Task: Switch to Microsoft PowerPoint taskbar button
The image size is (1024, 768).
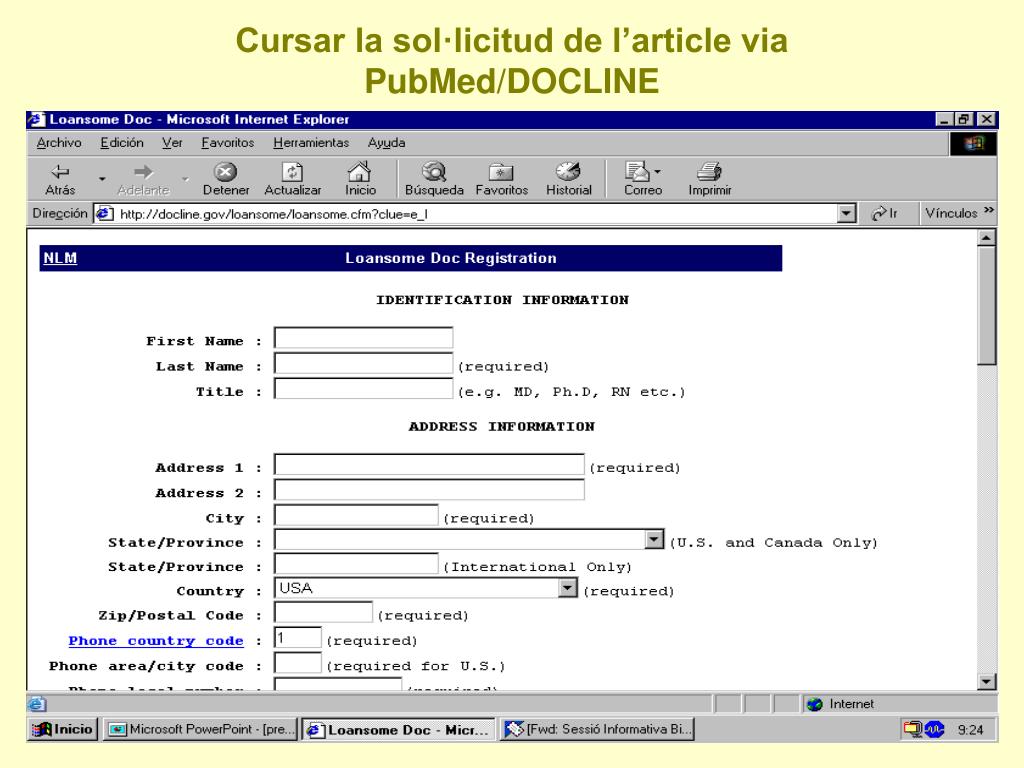Action: [x=201, y=729]
